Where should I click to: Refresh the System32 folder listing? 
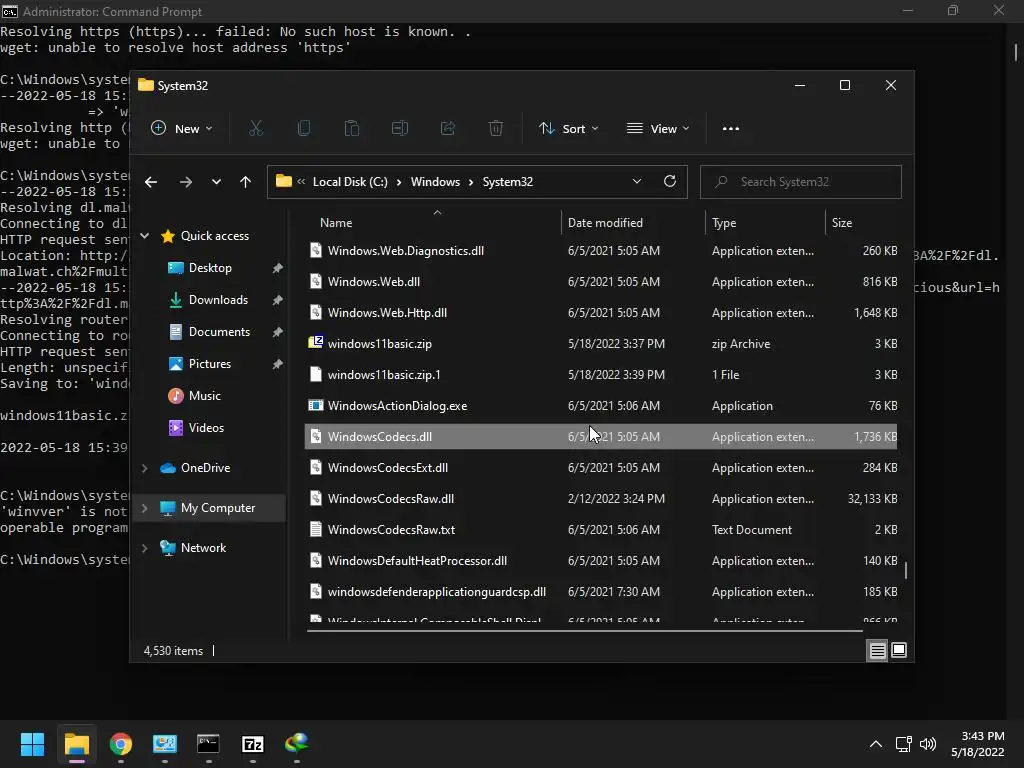click(669, 182)
